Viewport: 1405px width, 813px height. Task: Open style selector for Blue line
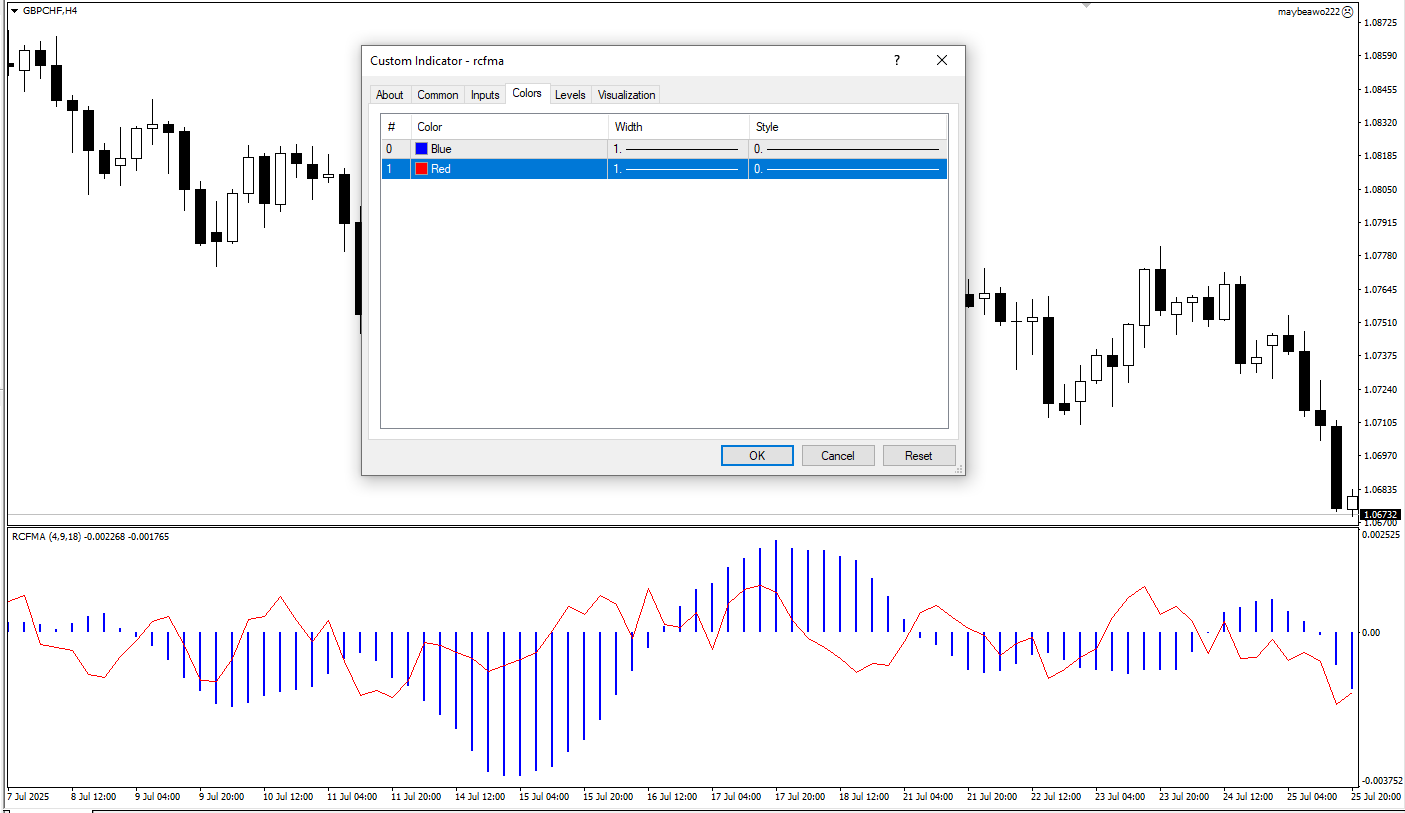tap(846, 149)
